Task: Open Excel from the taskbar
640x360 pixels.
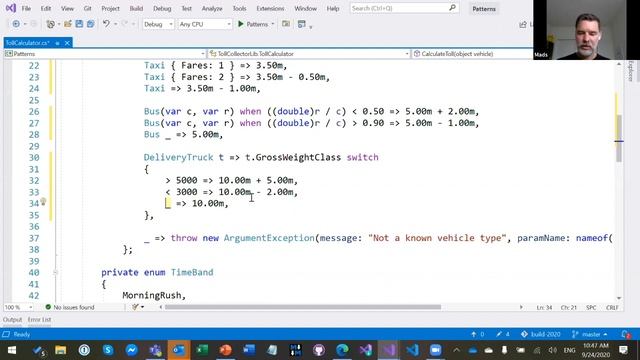Action: 202,350
